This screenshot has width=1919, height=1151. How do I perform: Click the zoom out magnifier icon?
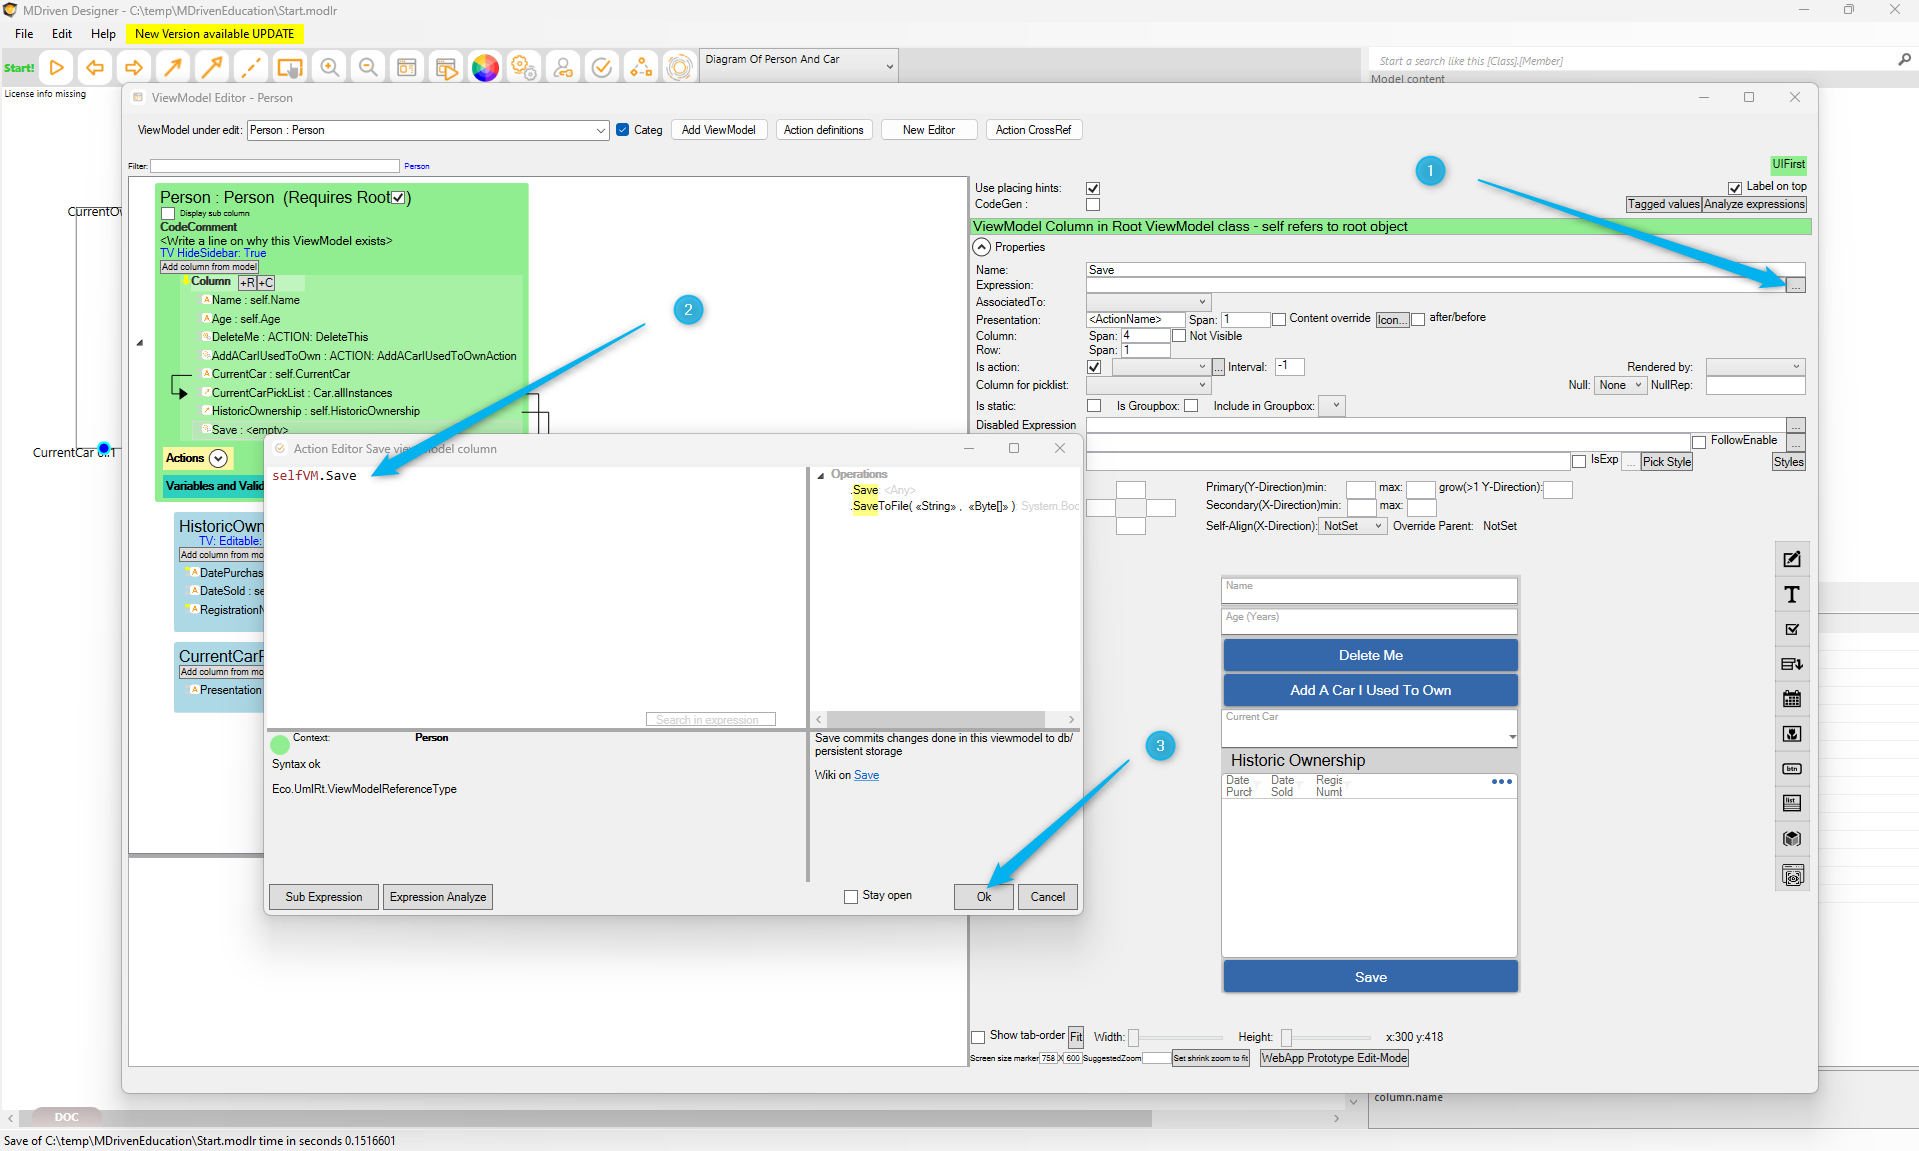point(368,68)
